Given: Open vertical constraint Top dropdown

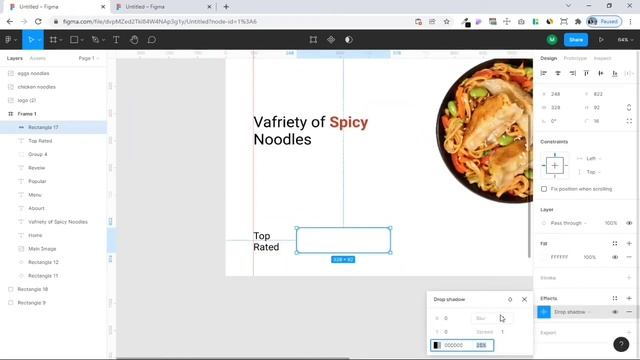Looking at the screenshot, I should tap(593, 172).
